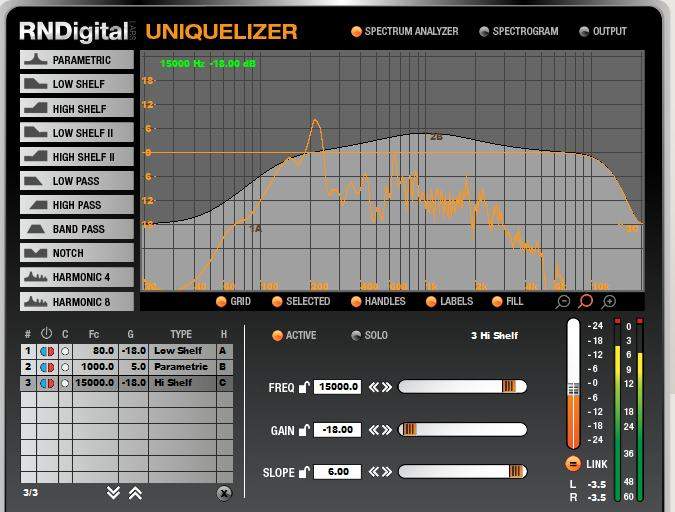Move band up with double-chevron up arrow

[x=135, y=493]
